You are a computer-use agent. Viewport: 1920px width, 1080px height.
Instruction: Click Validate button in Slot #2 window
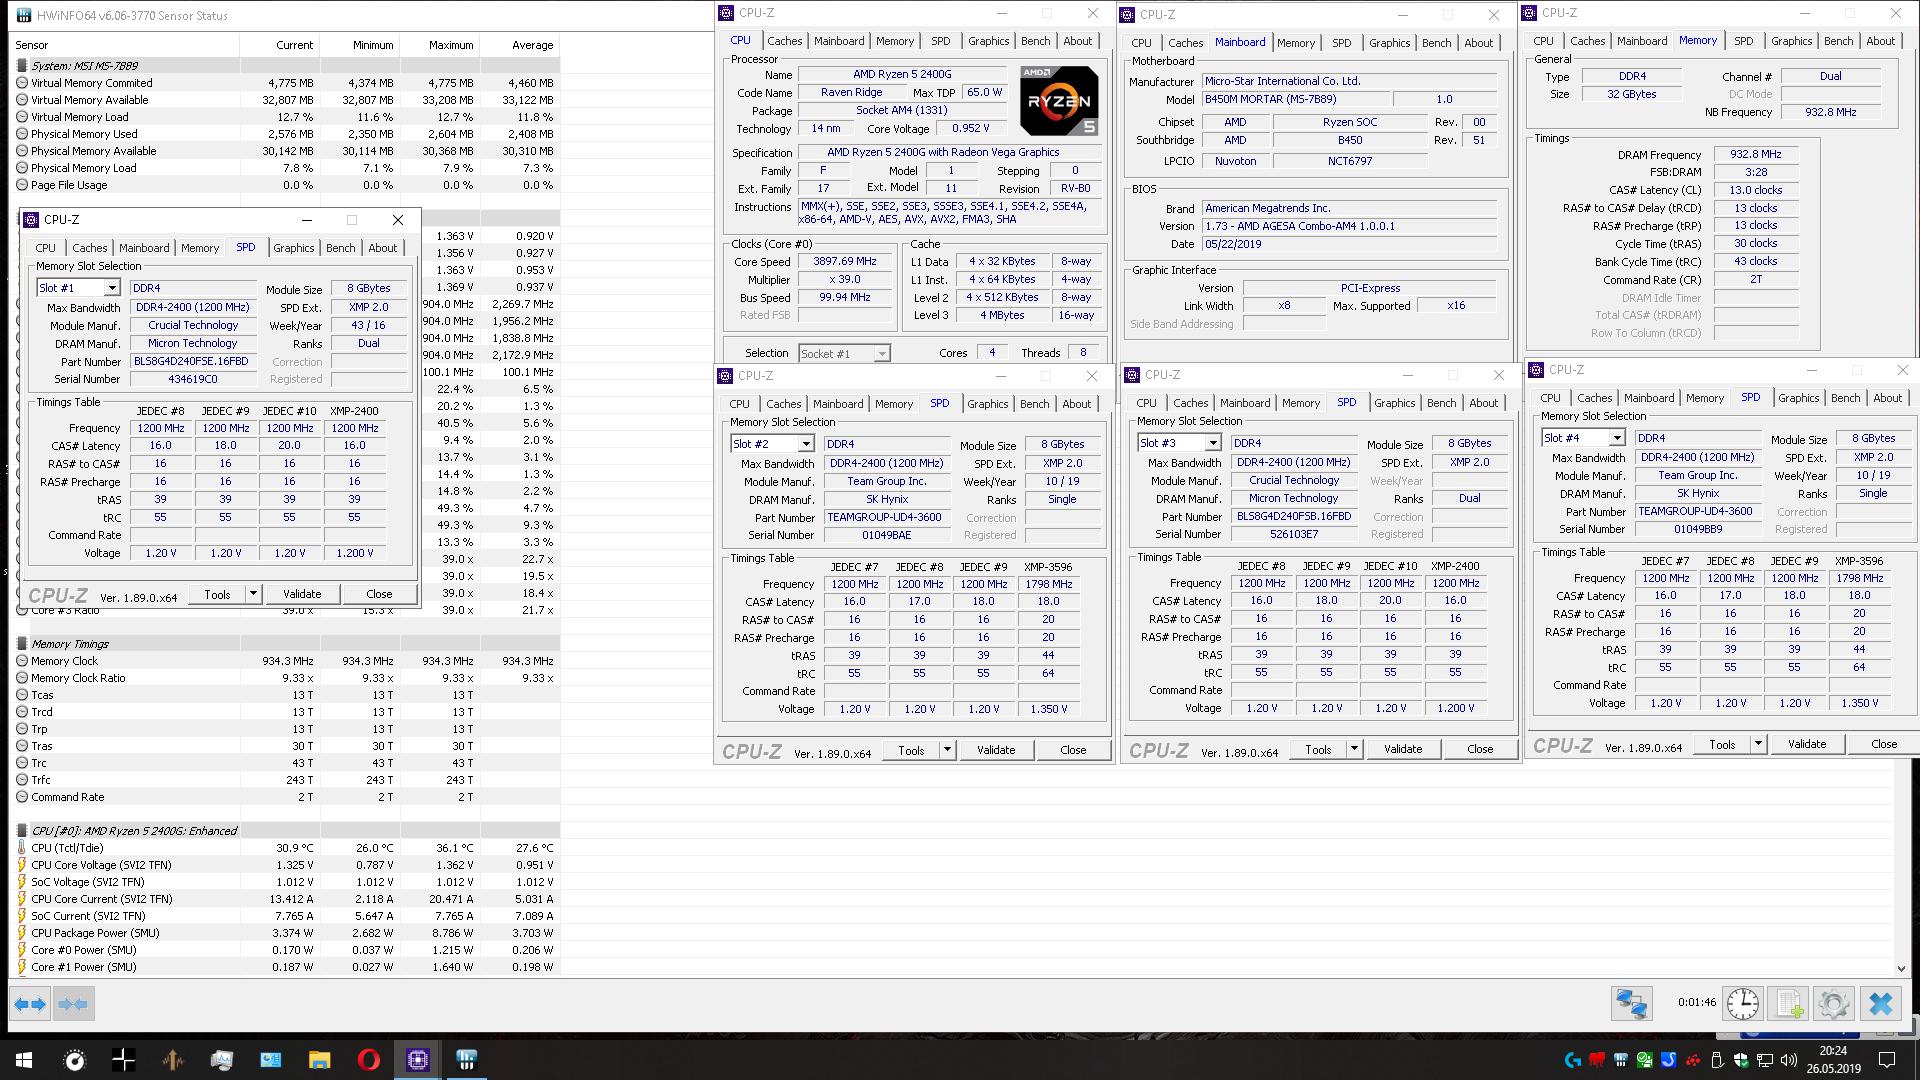pos(995,750)
